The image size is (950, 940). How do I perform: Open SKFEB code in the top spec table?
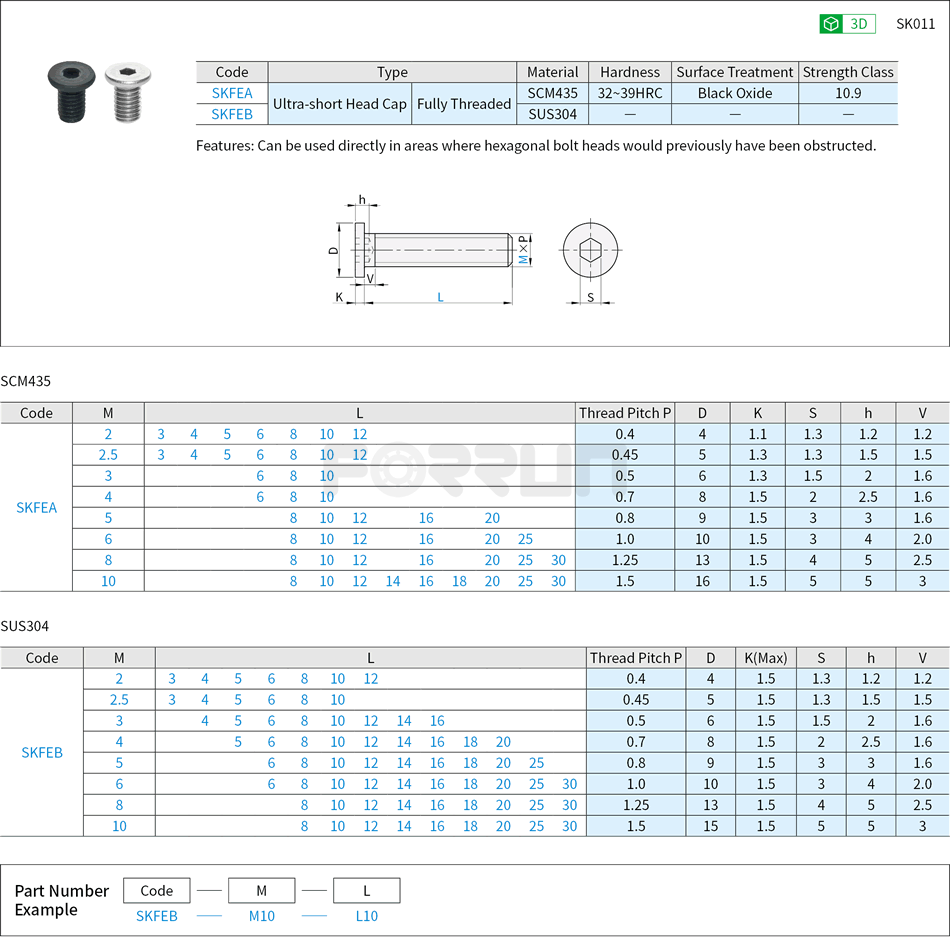(x=232, y=114)
